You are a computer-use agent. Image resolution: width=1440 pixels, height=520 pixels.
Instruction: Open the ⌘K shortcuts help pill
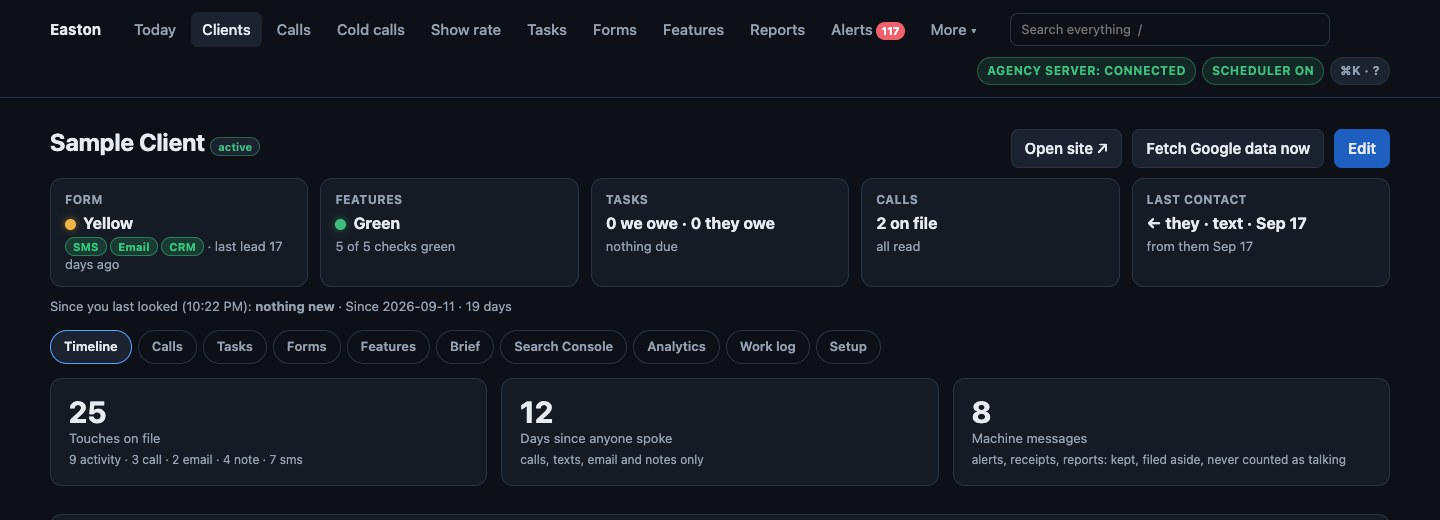1359,71
